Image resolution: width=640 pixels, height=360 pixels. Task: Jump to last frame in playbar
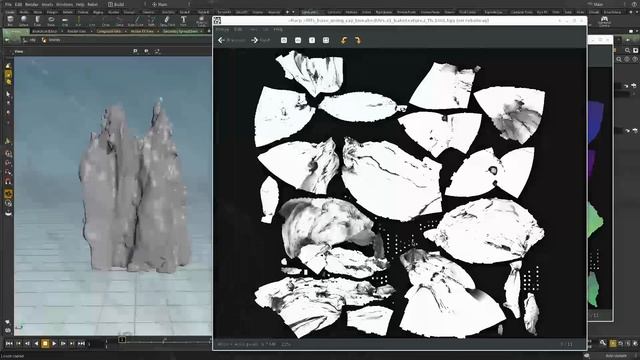tap(81, 344)
